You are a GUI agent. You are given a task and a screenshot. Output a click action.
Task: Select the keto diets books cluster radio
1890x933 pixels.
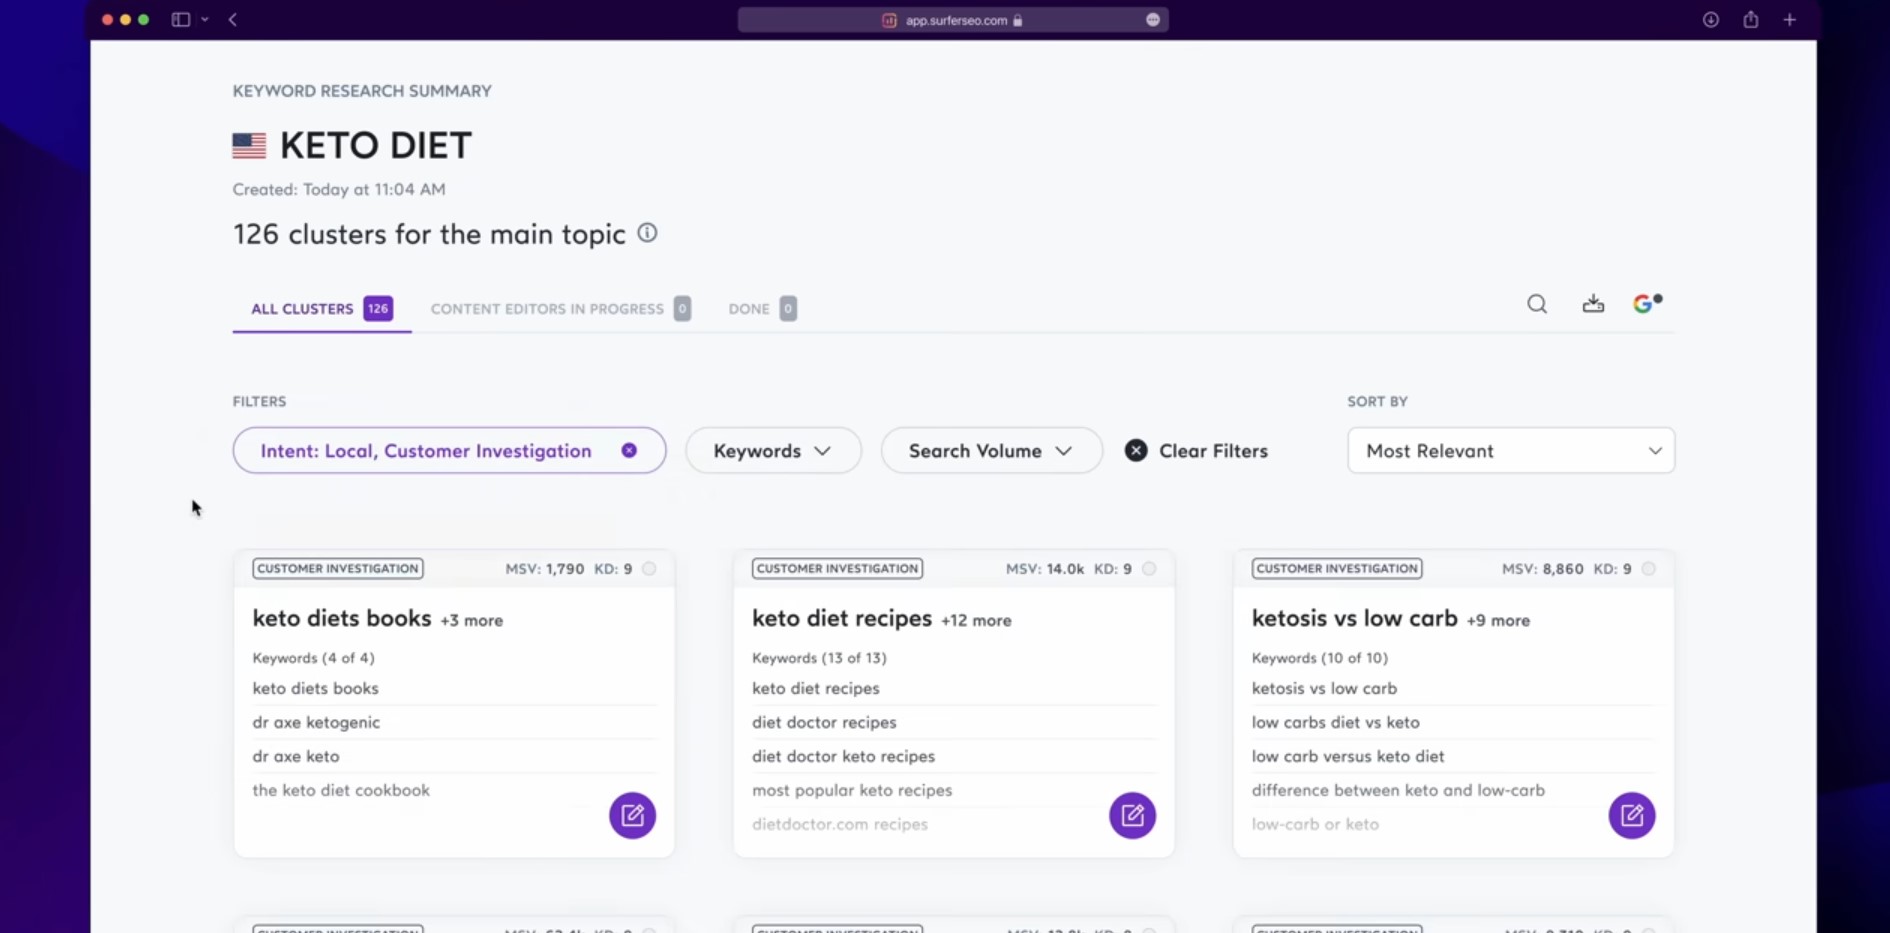click(x=649, y=569)
